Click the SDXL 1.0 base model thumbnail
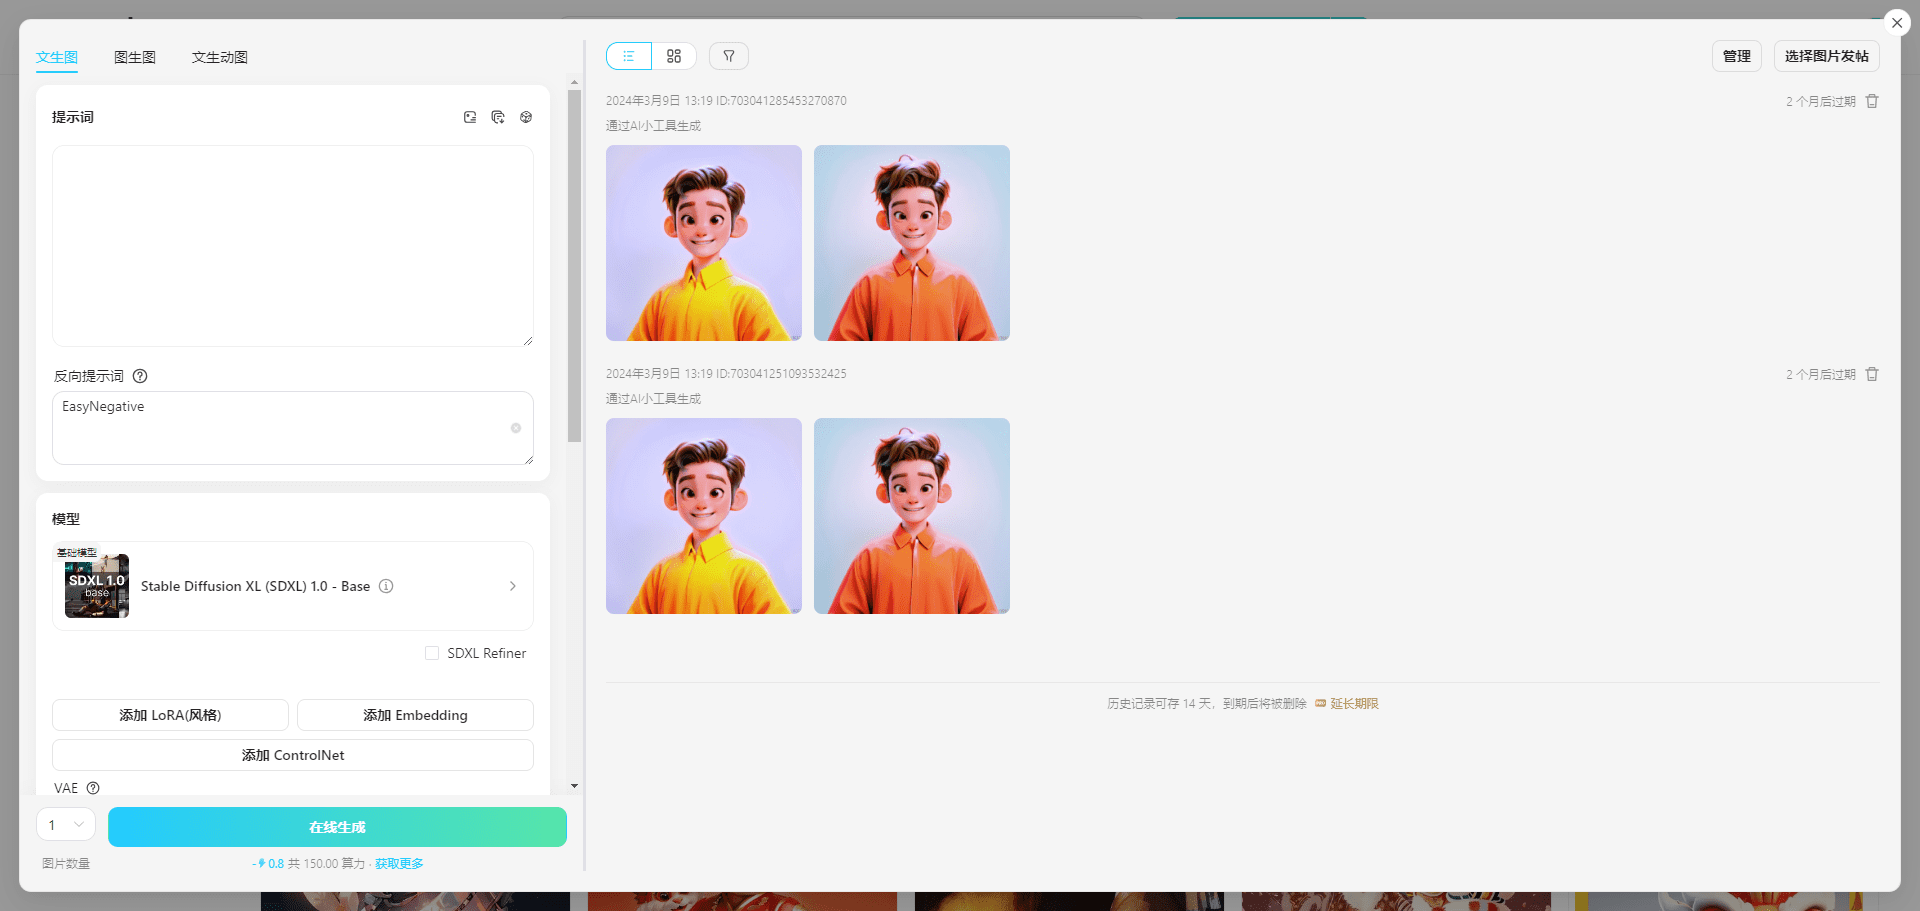The width and height of the screenshot is (1920, 911). [x=97, y=586]
